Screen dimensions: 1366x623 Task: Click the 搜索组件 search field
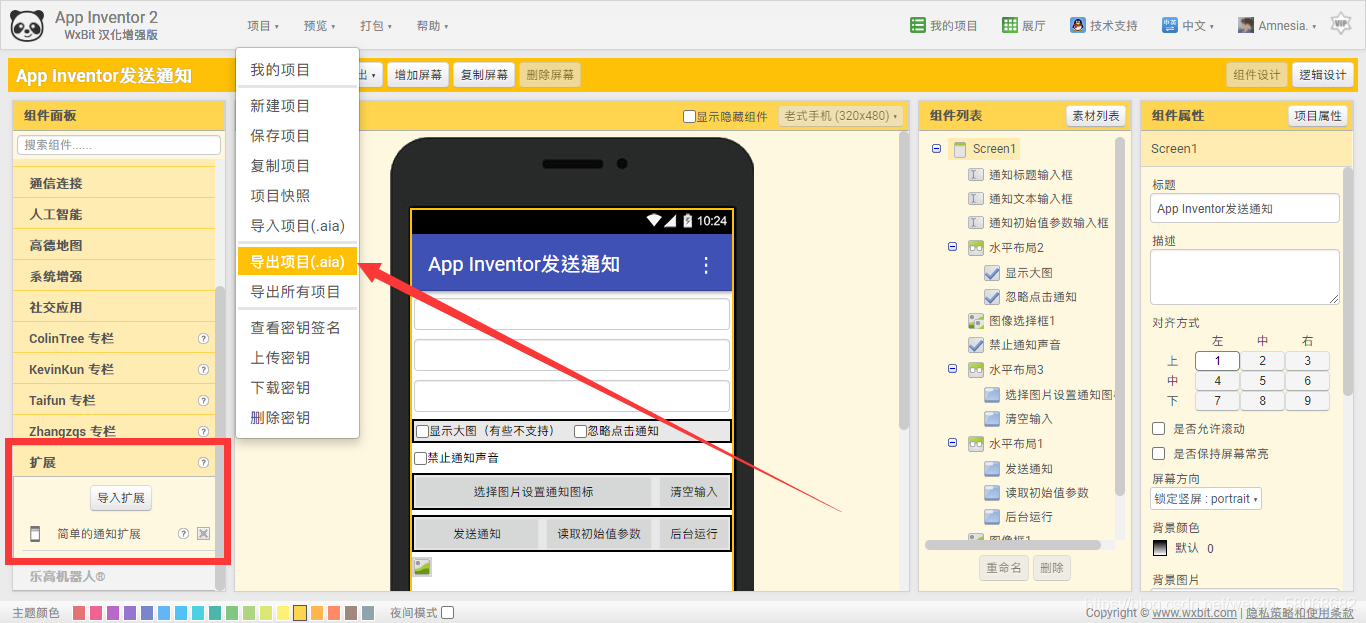point(119,145)
